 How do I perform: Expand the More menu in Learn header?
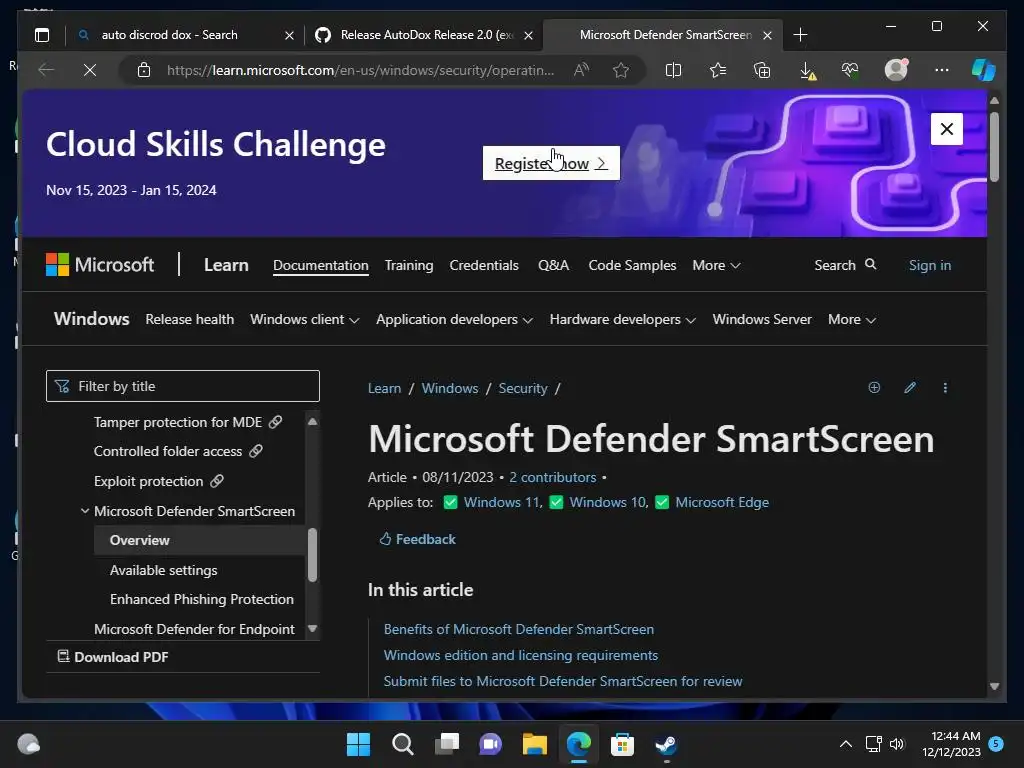tap(716, 265)
